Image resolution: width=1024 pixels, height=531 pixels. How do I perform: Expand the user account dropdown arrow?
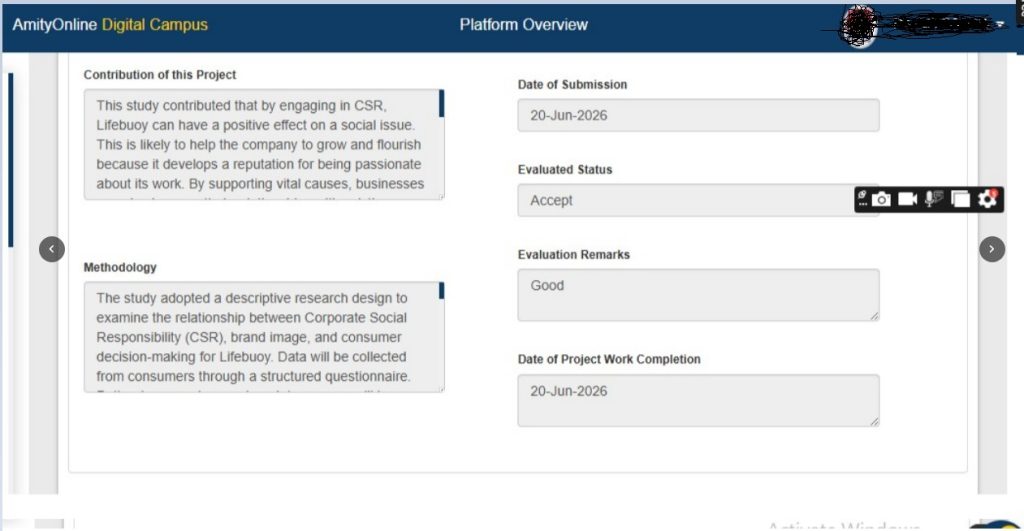(1000, 25)
